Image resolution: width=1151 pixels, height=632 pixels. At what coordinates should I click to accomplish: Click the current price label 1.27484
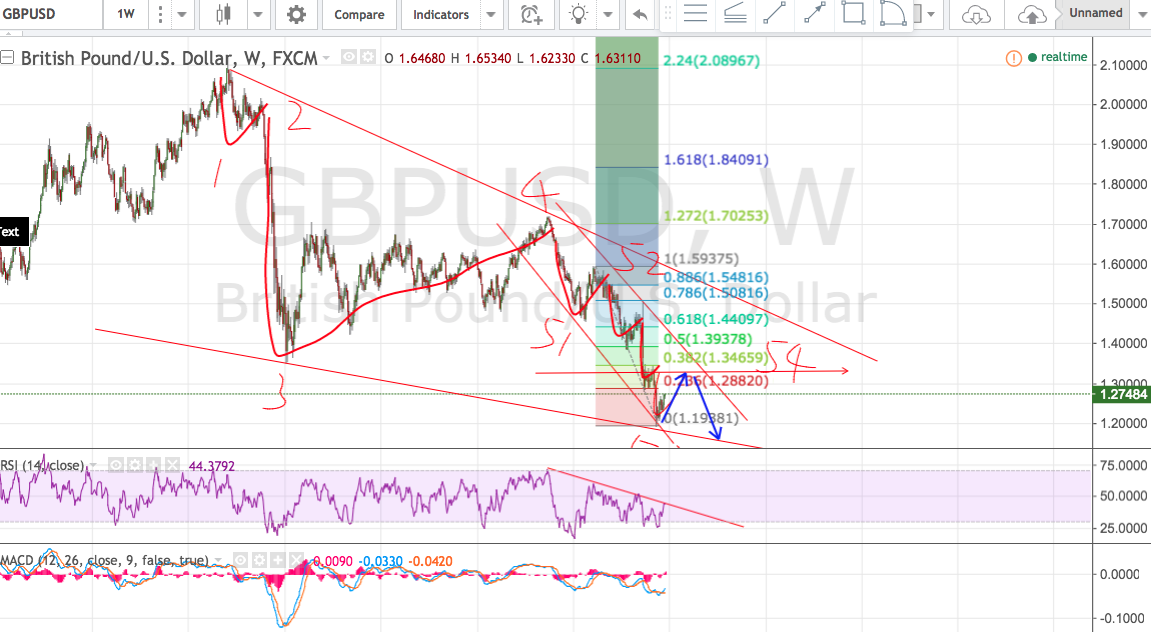1122,395
